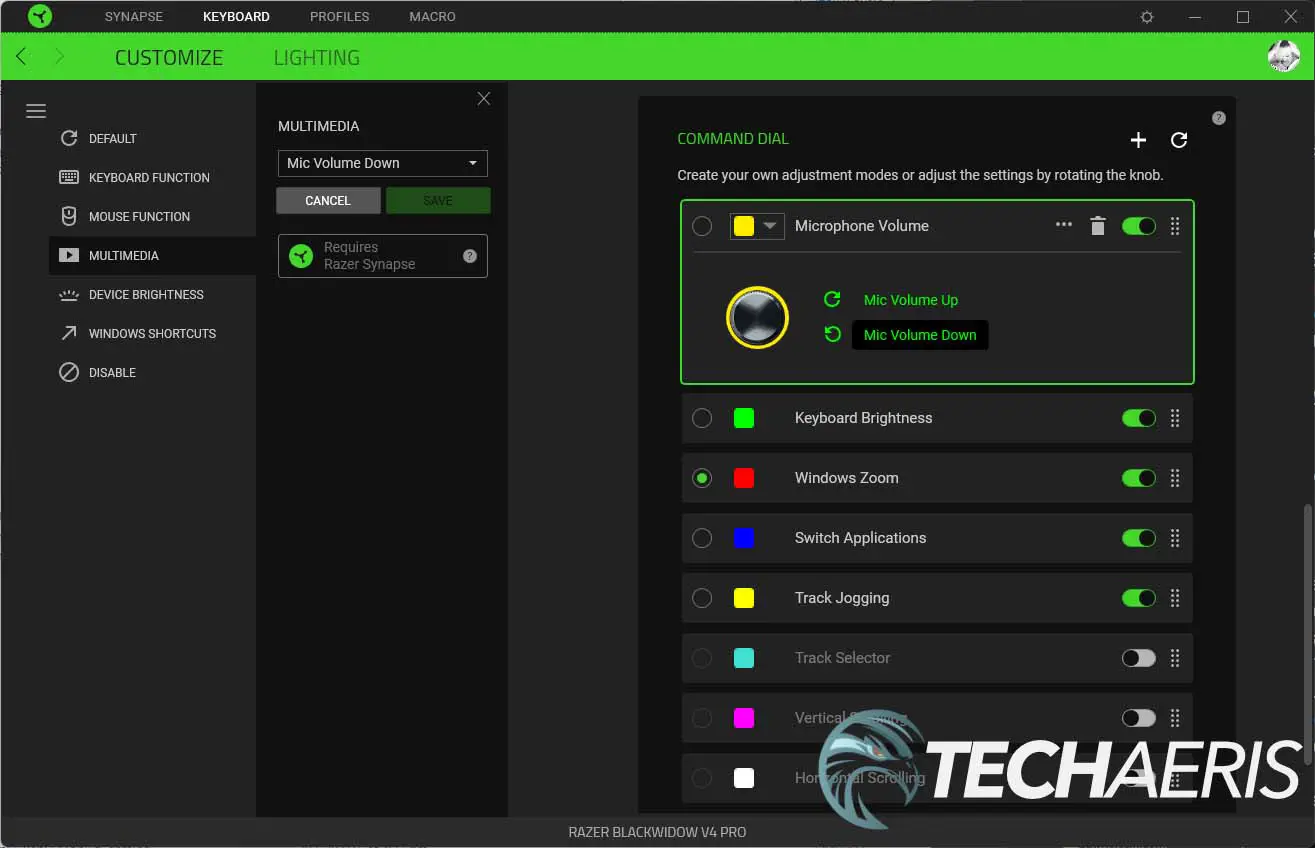
Task: Click the CANCEL button
Action: click(328, 200)
